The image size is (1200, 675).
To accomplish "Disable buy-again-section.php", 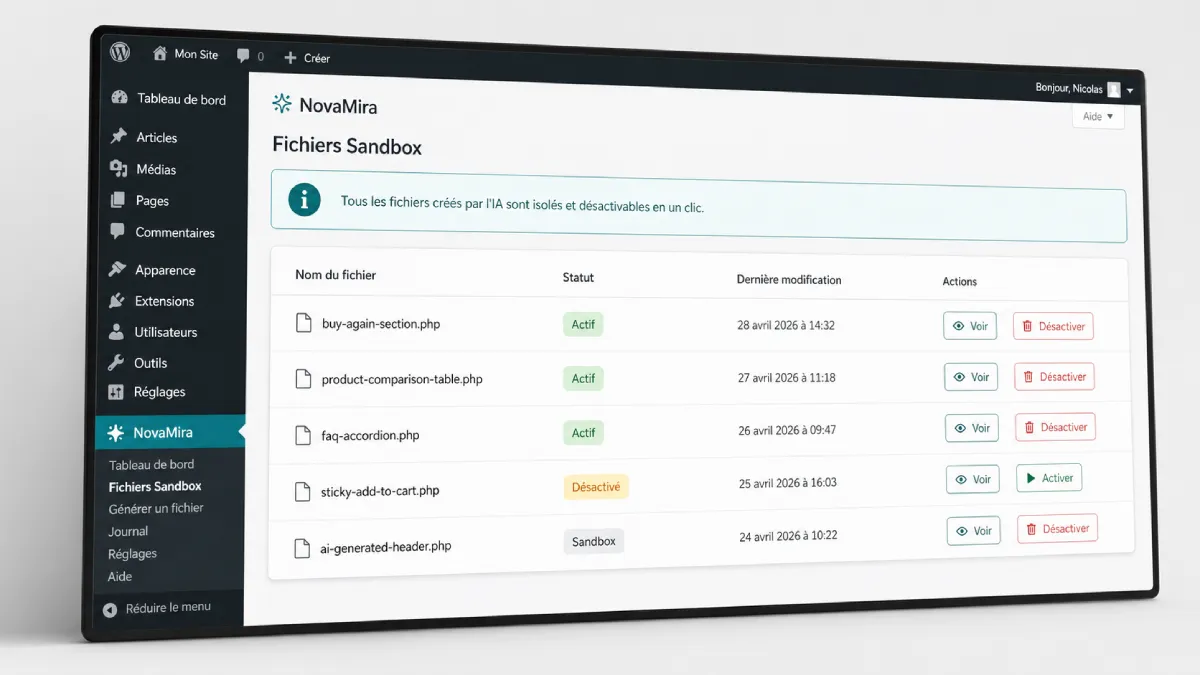I will (1053, 325).
